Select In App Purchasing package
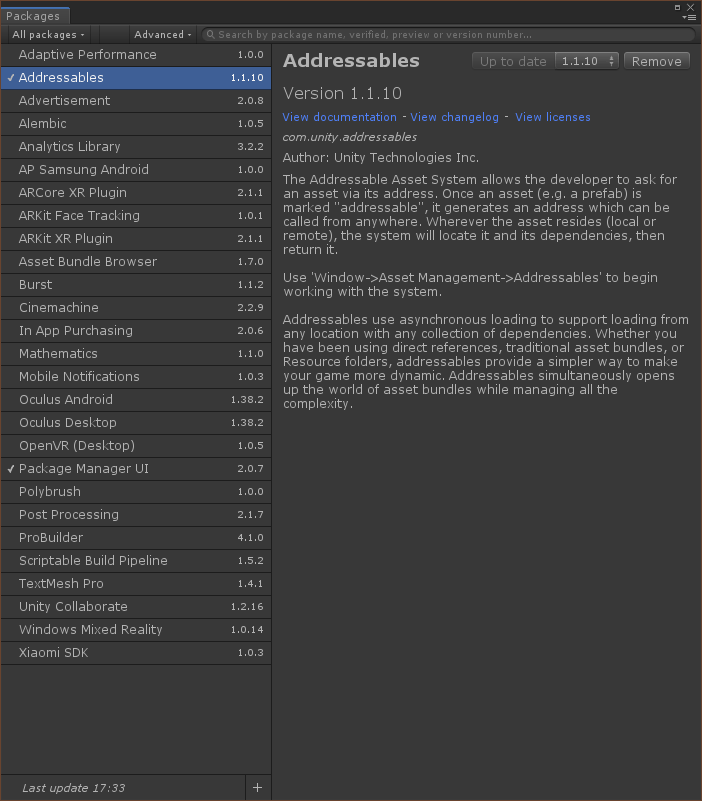Viewport: 702px width, 801px height. tap(136, 331)
